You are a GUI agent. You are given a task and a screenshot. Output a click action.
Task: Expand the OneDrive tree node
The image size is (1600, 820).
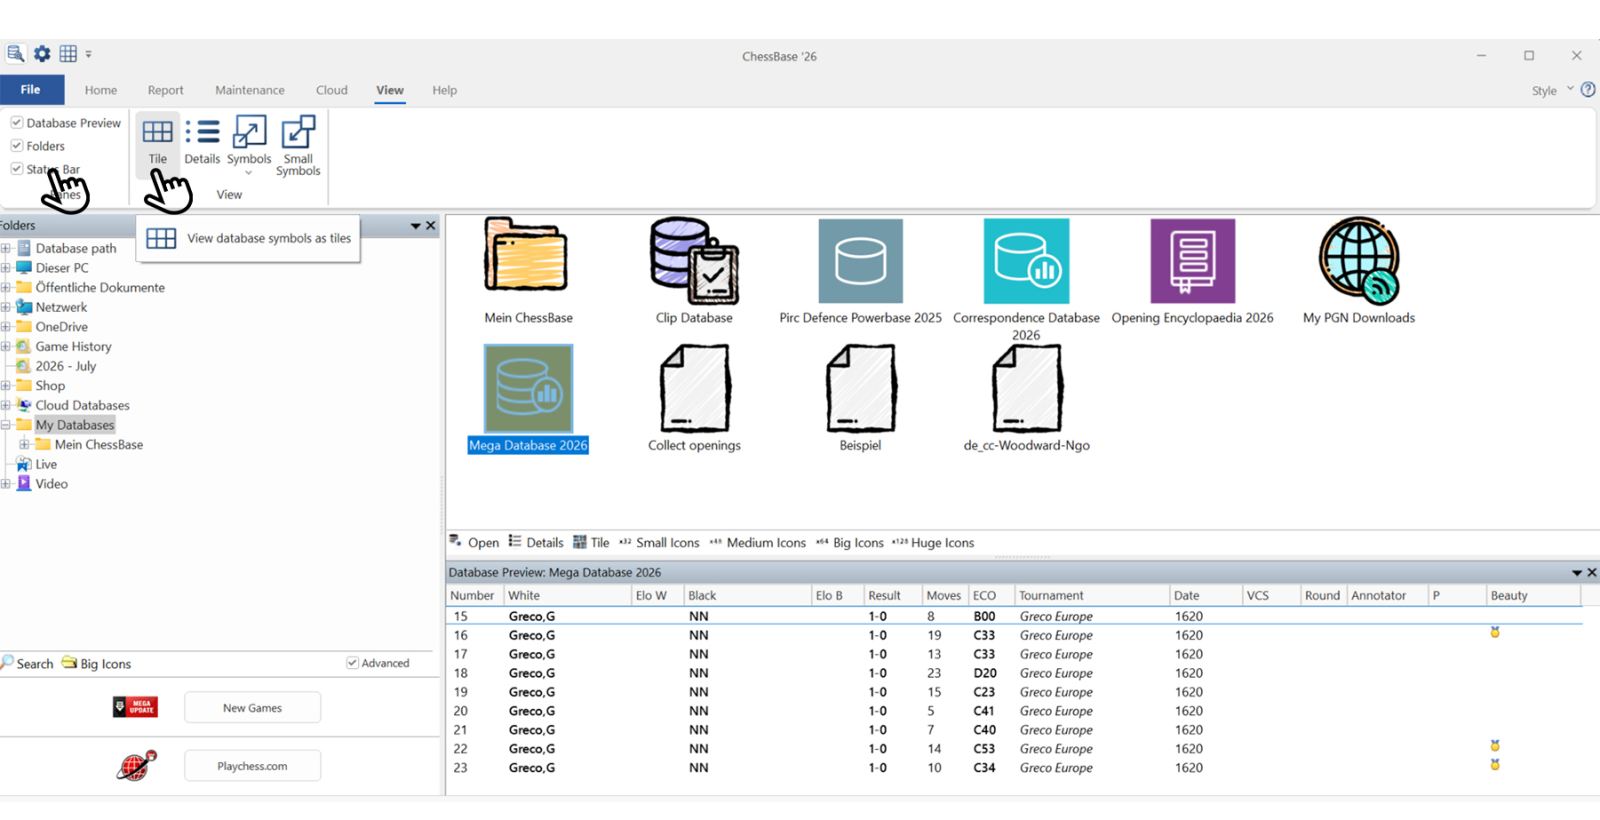pos(6,327)
